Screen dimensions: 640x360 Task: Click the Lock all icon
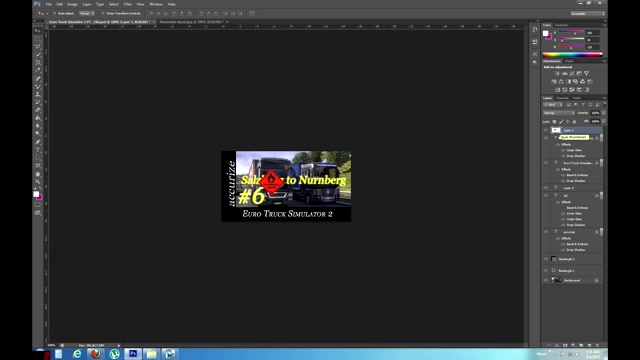point(574,122)
